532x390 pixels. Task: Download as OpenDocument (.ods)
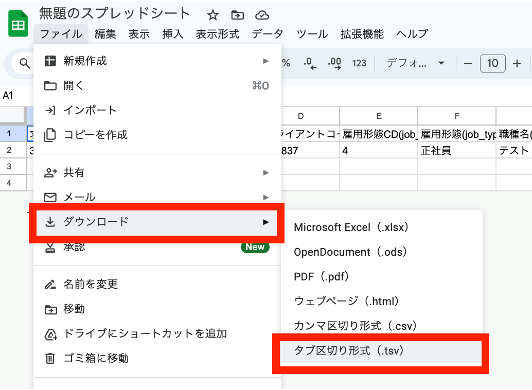point(381,252)
